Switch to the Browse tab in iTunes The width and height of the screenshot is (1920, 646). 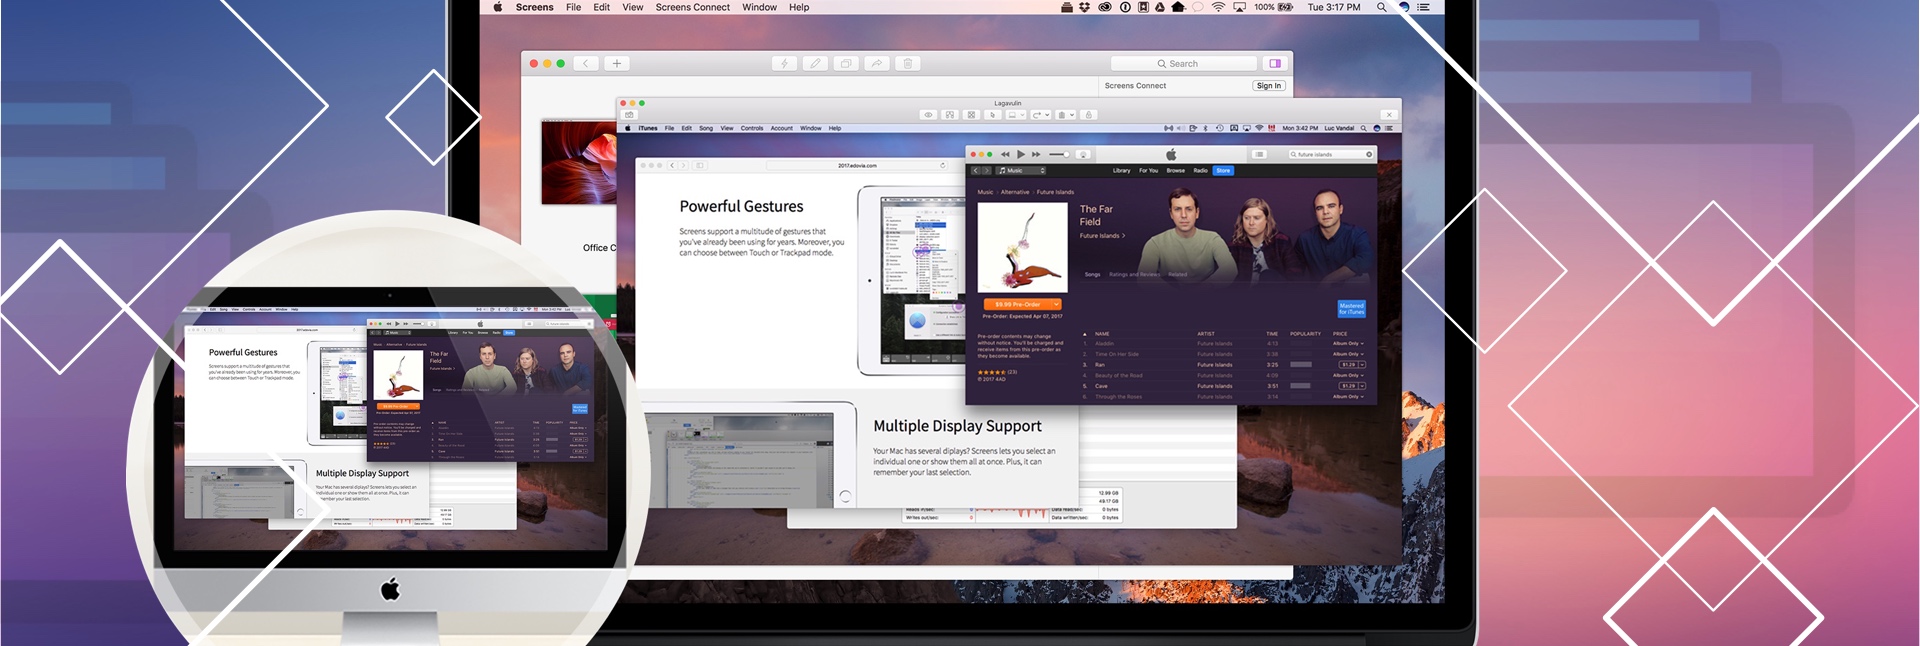coord(1176,171)
